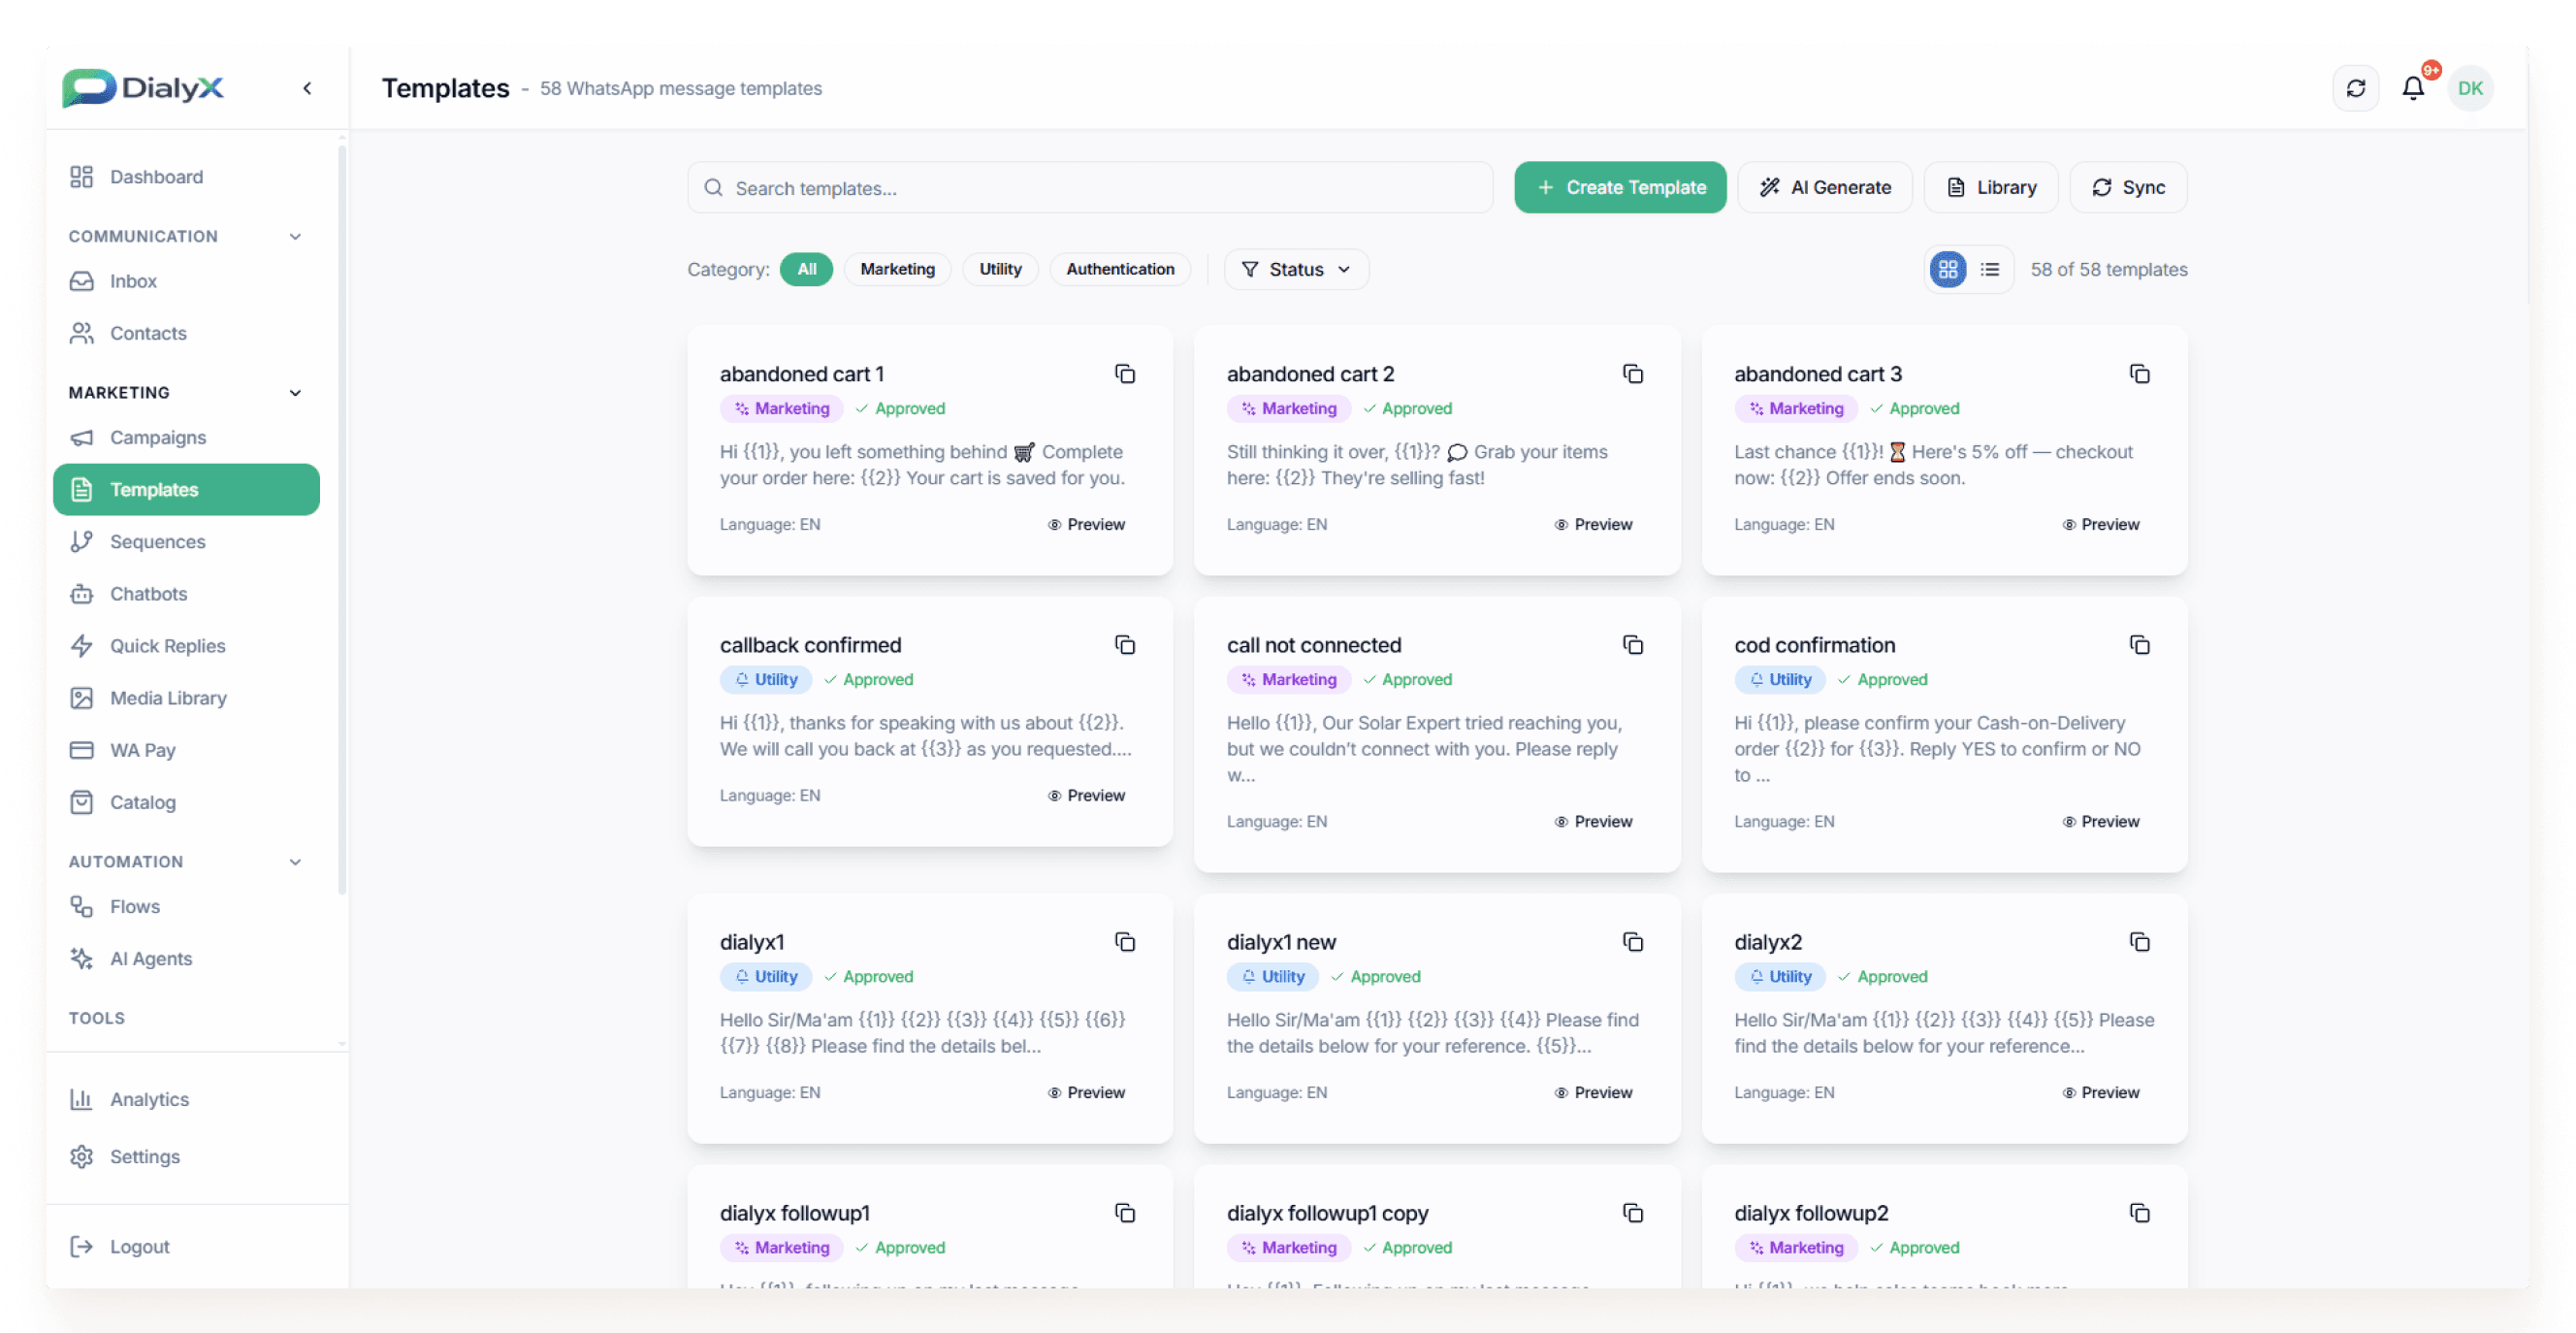2576x1333 pixels.
Task: Filter by the All category
Action: pos(806,269)
